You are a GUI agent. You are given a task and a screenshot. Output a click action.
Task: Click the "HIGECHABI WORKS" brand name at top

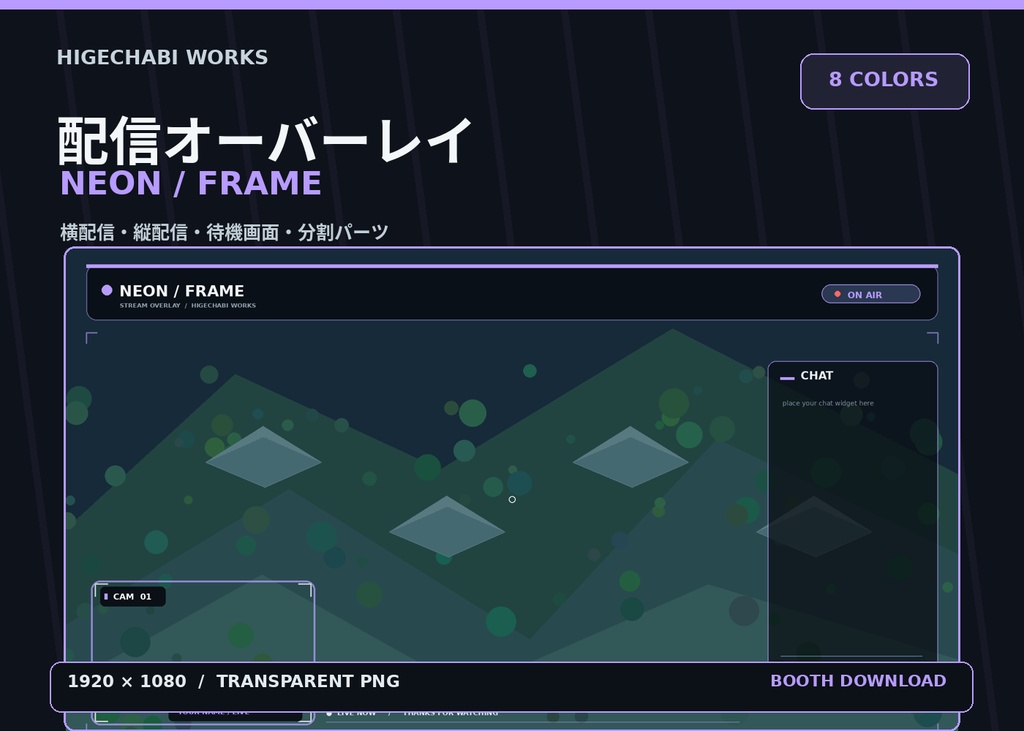click(163, 57)
